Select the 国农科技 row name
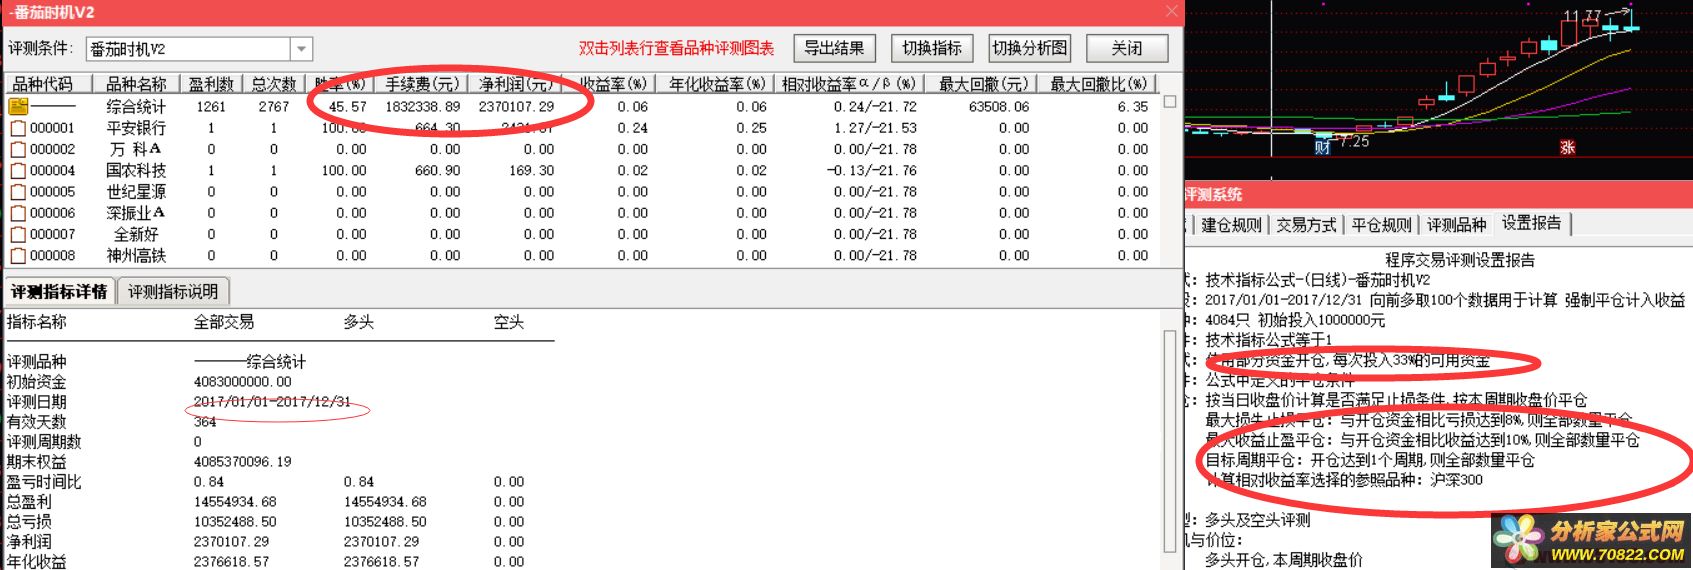The width and height of the screenshot is (1693, 570). (136, 170)
